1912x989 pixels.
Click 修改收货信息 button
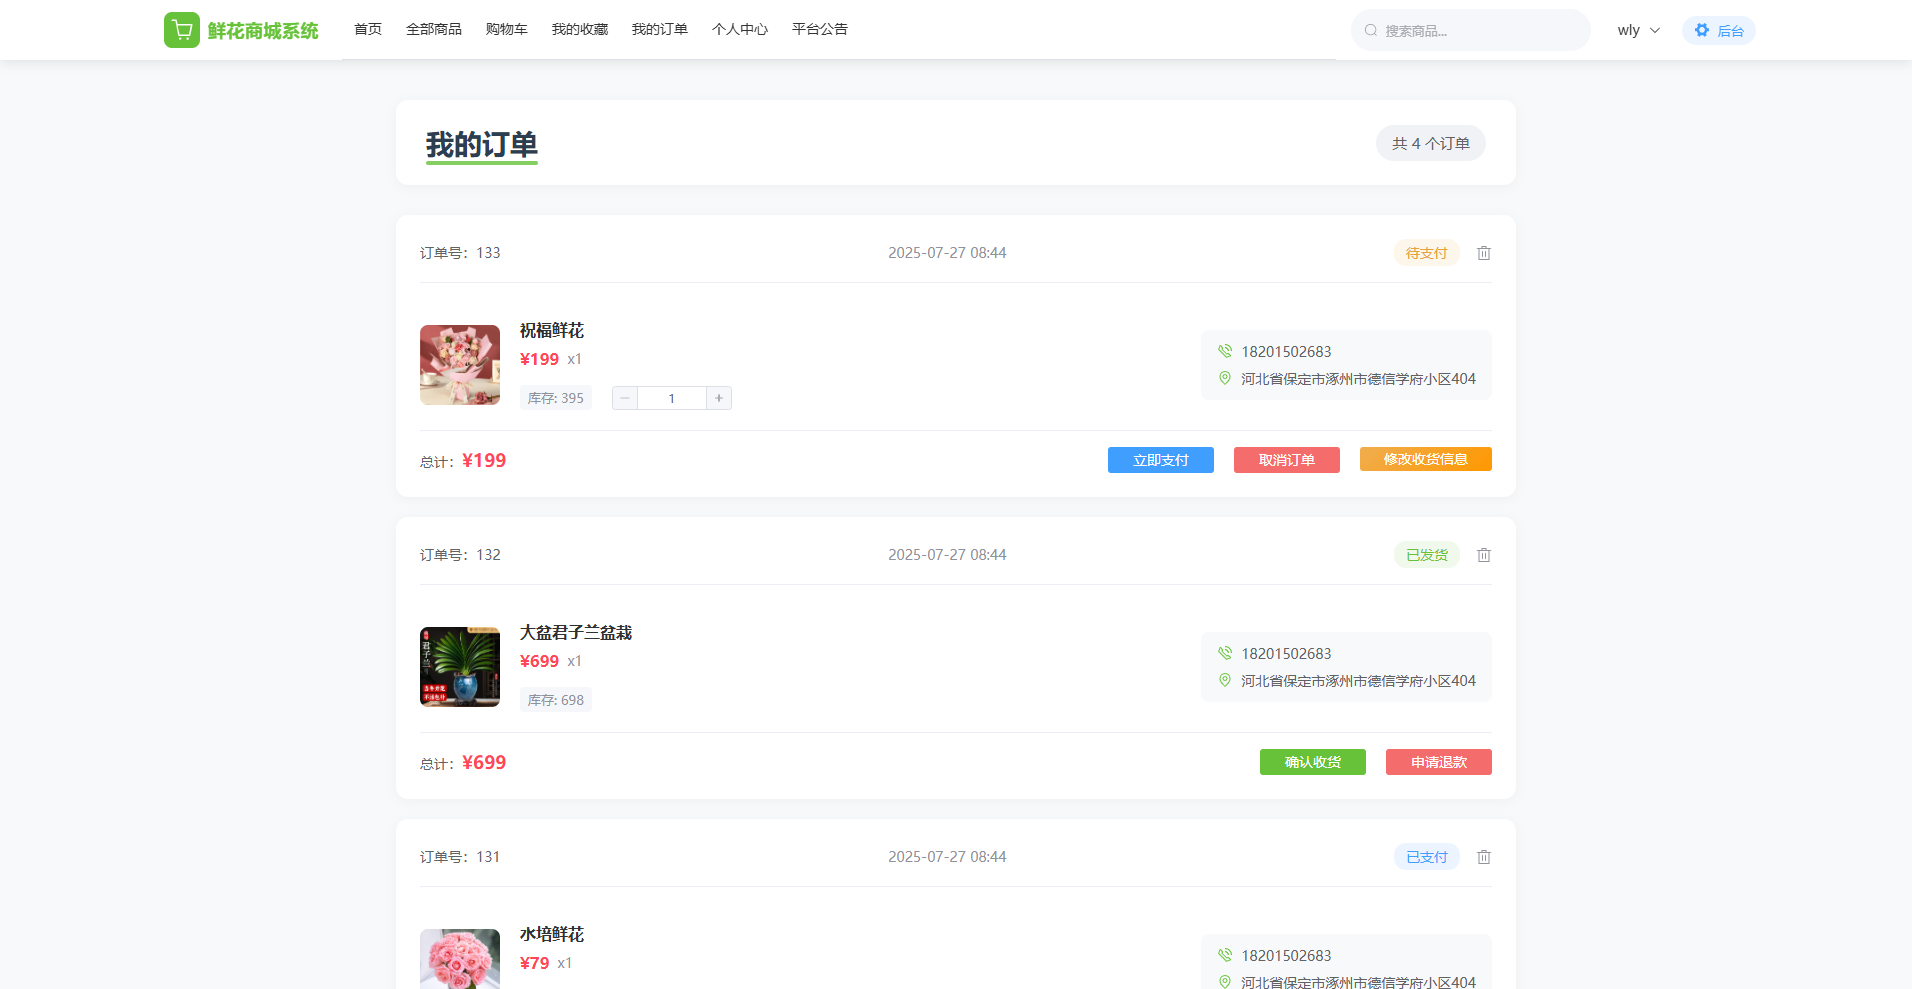pyautogui.click(x=1425, y=459)
